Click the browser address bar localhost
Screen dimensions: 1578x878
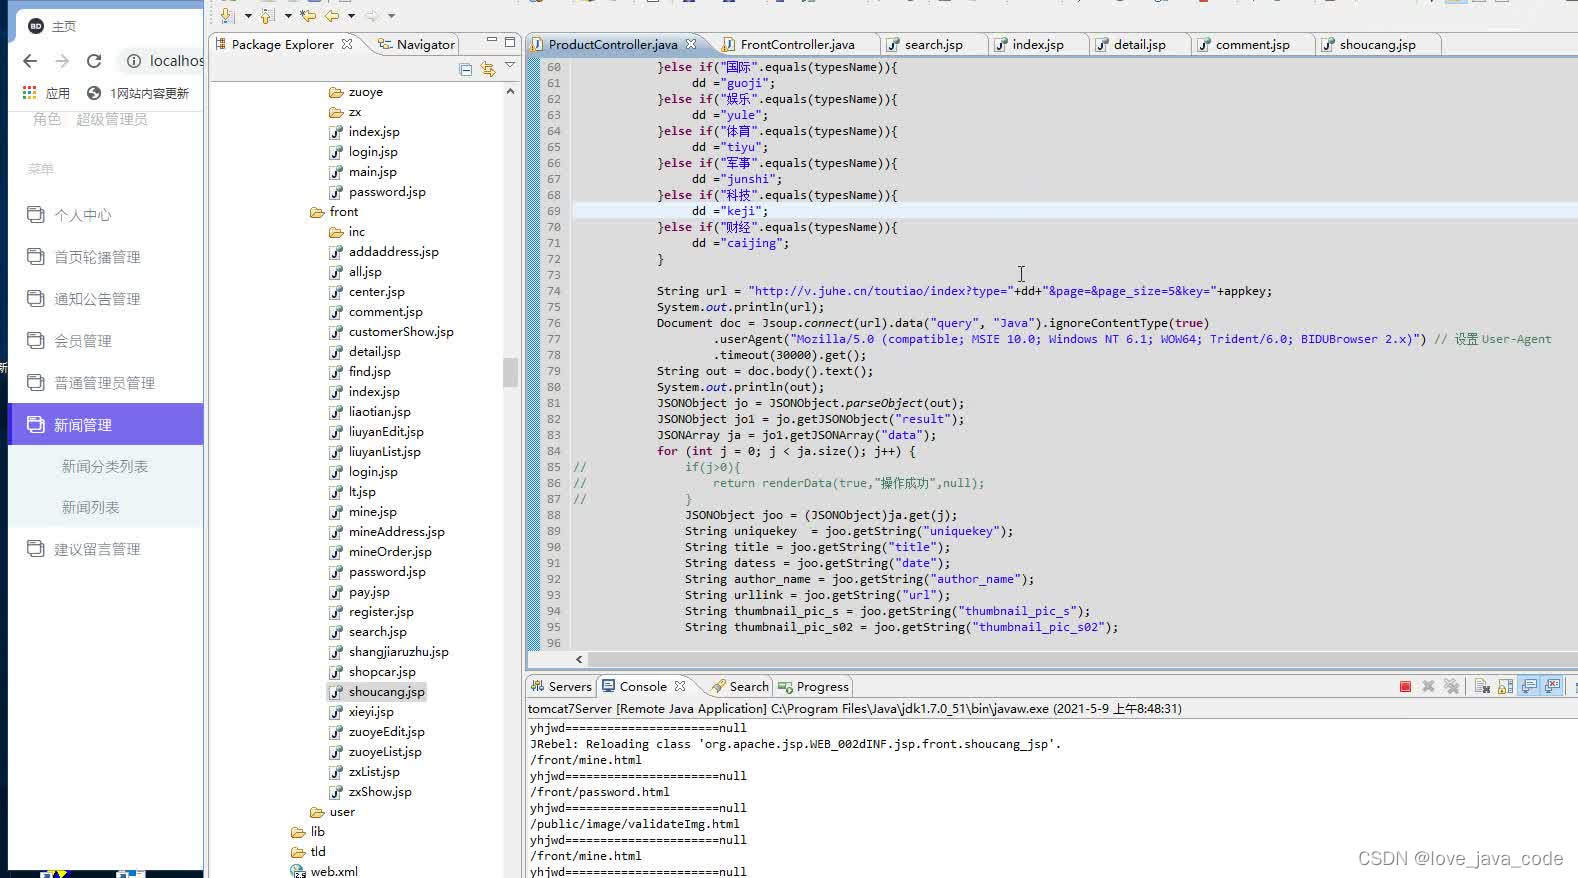176,61
